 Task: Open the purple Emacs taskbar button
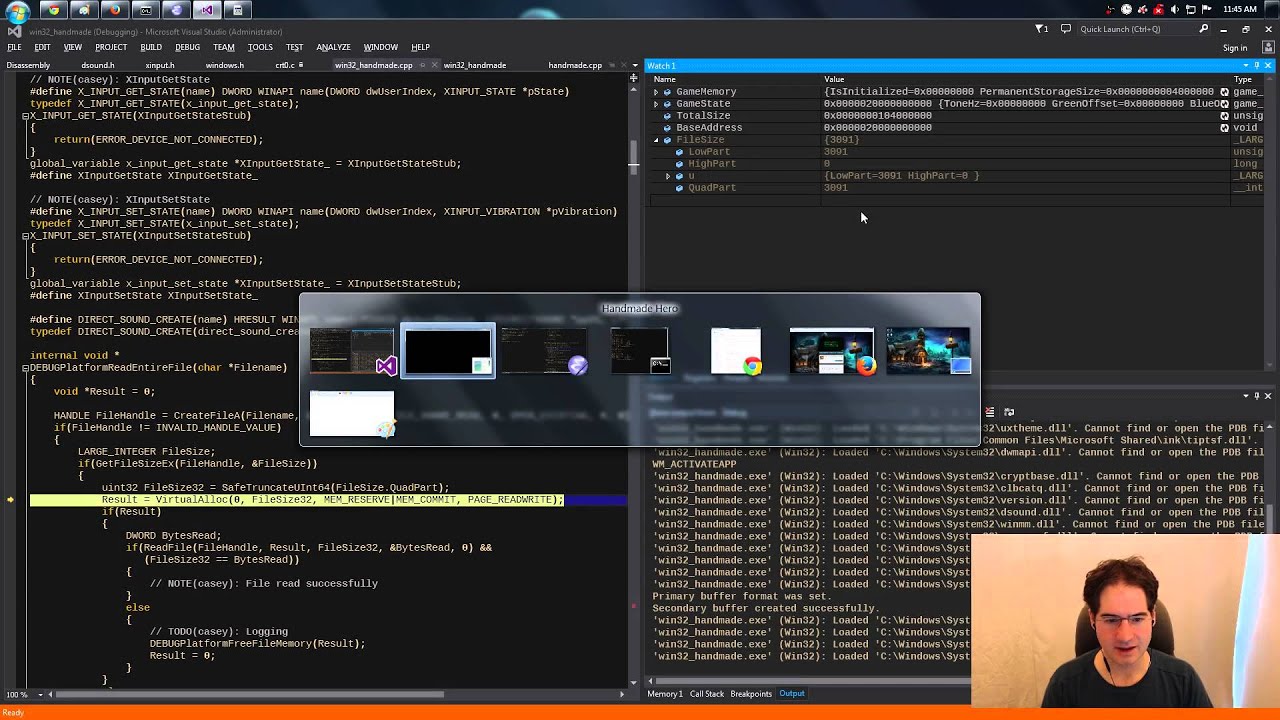tap(176, 10)
